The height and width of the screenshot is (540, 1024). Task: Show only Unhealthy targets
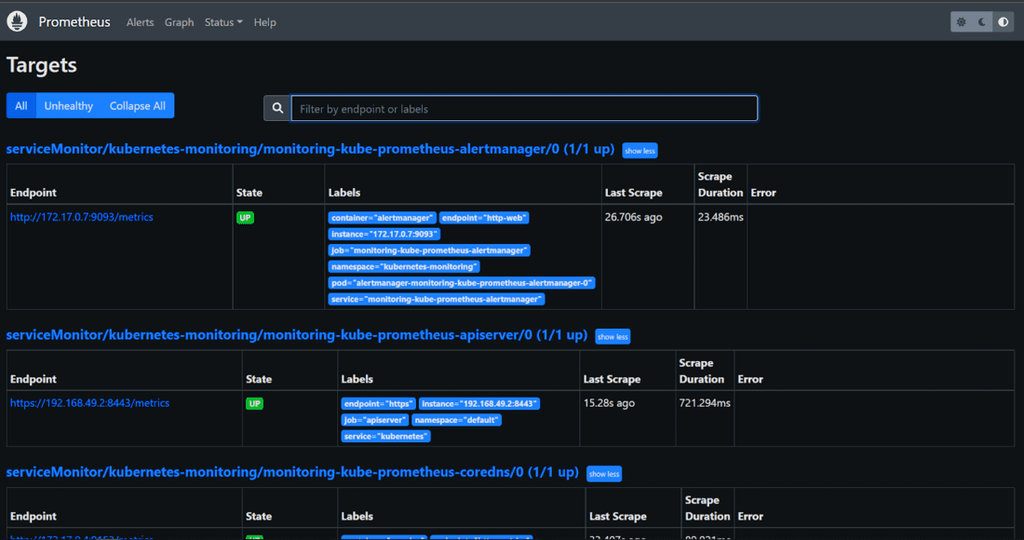point(69,106)
